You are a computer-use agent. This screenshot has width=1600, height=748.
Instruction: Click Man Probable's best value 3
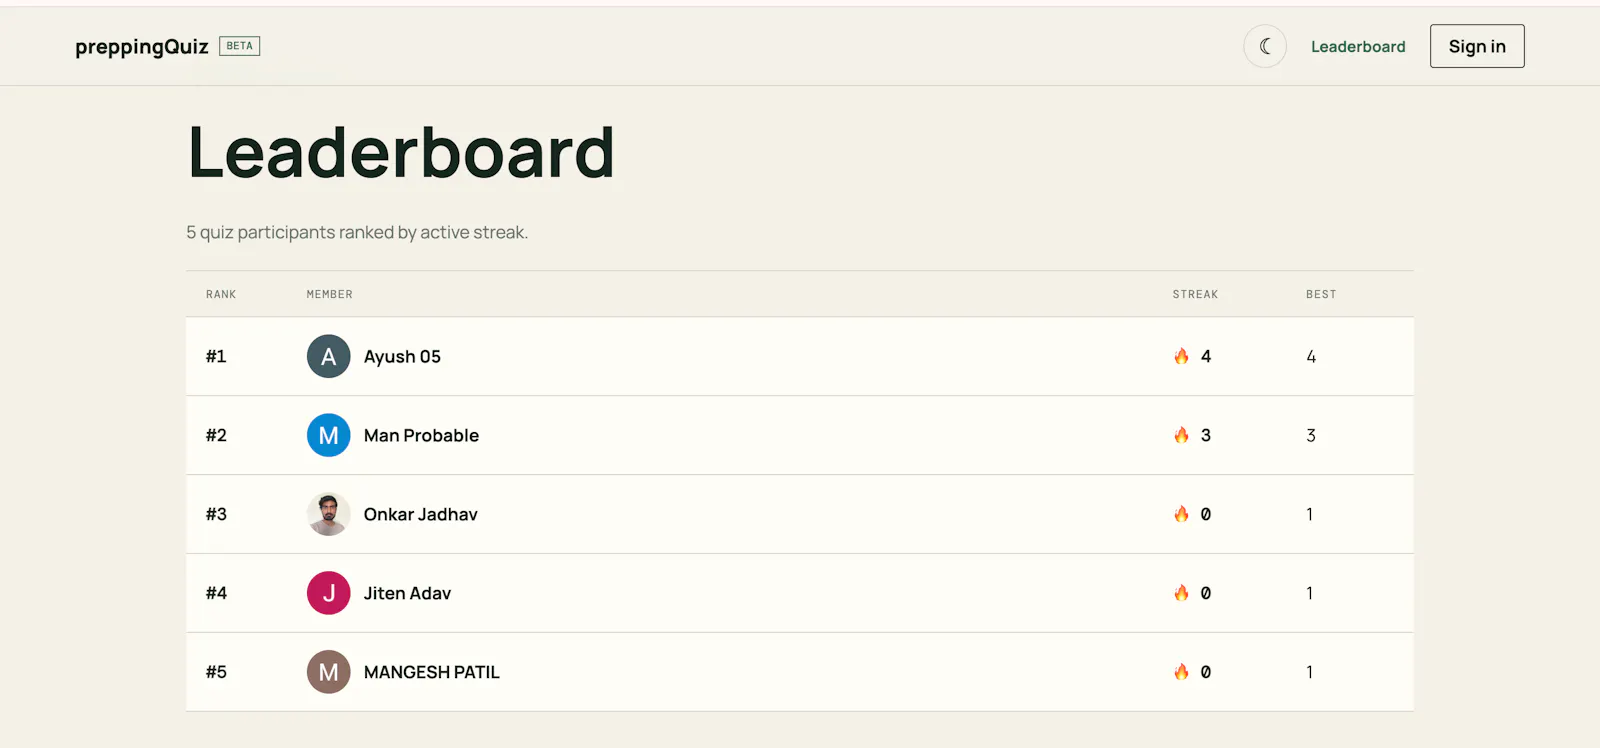point(1311,436)
